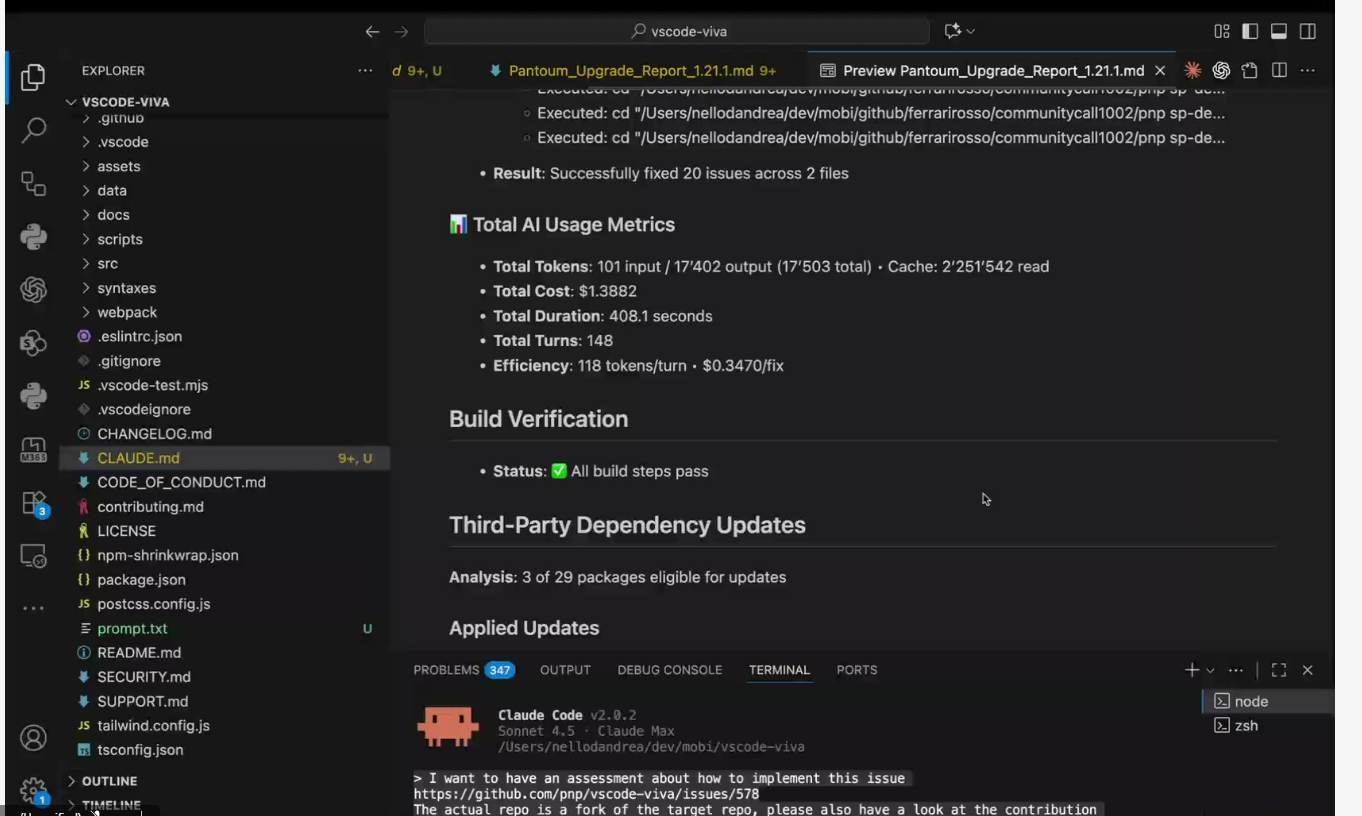1362x816 pixels.
Task: Expand the OUTLINE section
Action: point(109,781)
